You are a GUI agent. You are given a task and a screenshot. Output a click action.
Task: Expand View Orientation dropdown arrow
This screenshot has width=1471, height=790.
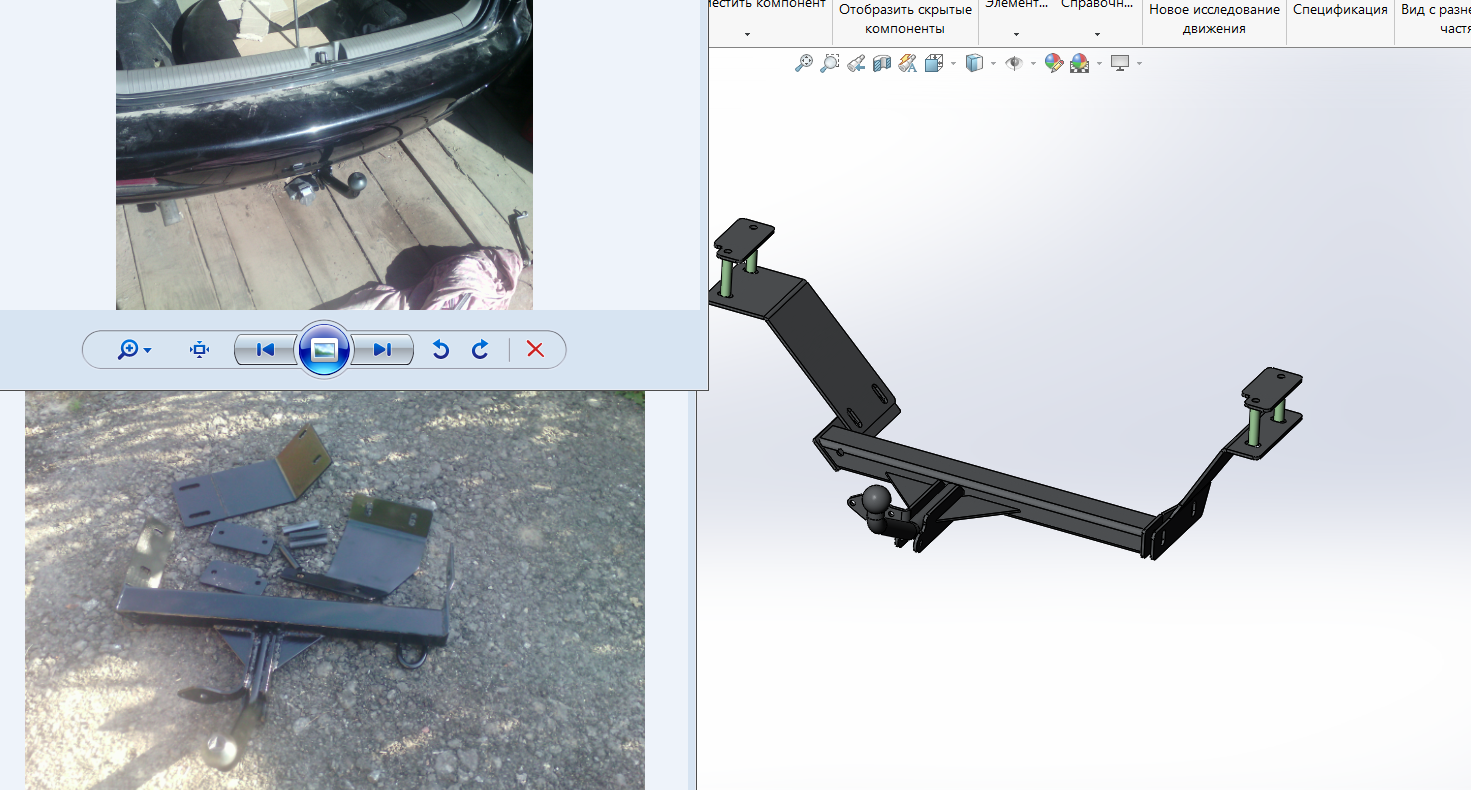point(953,64)
